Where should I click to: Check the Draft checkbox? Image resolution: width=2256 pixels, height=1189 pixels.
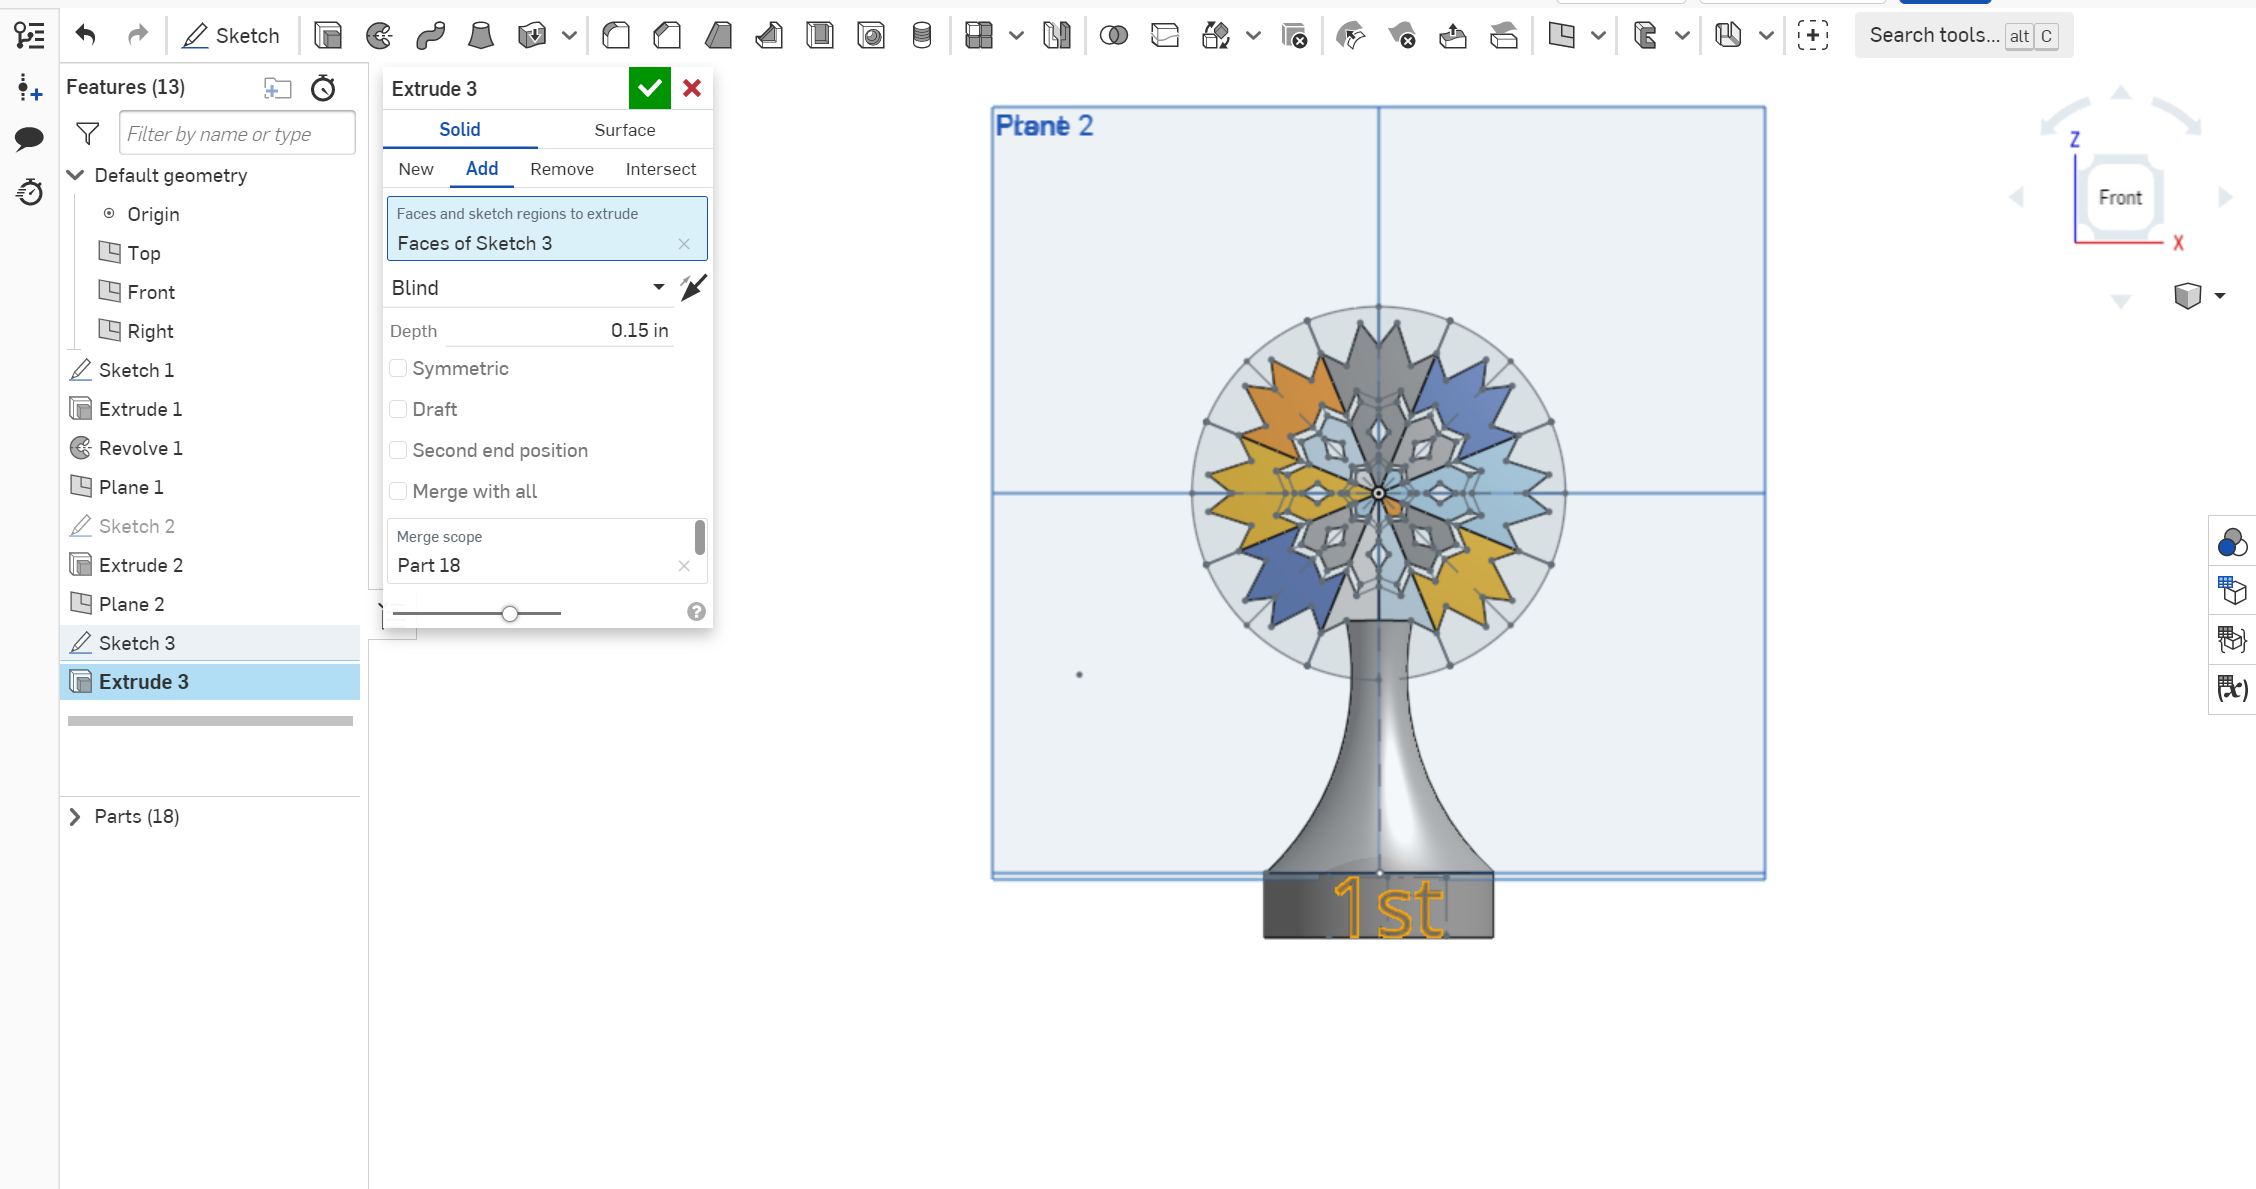click(398, 409)
